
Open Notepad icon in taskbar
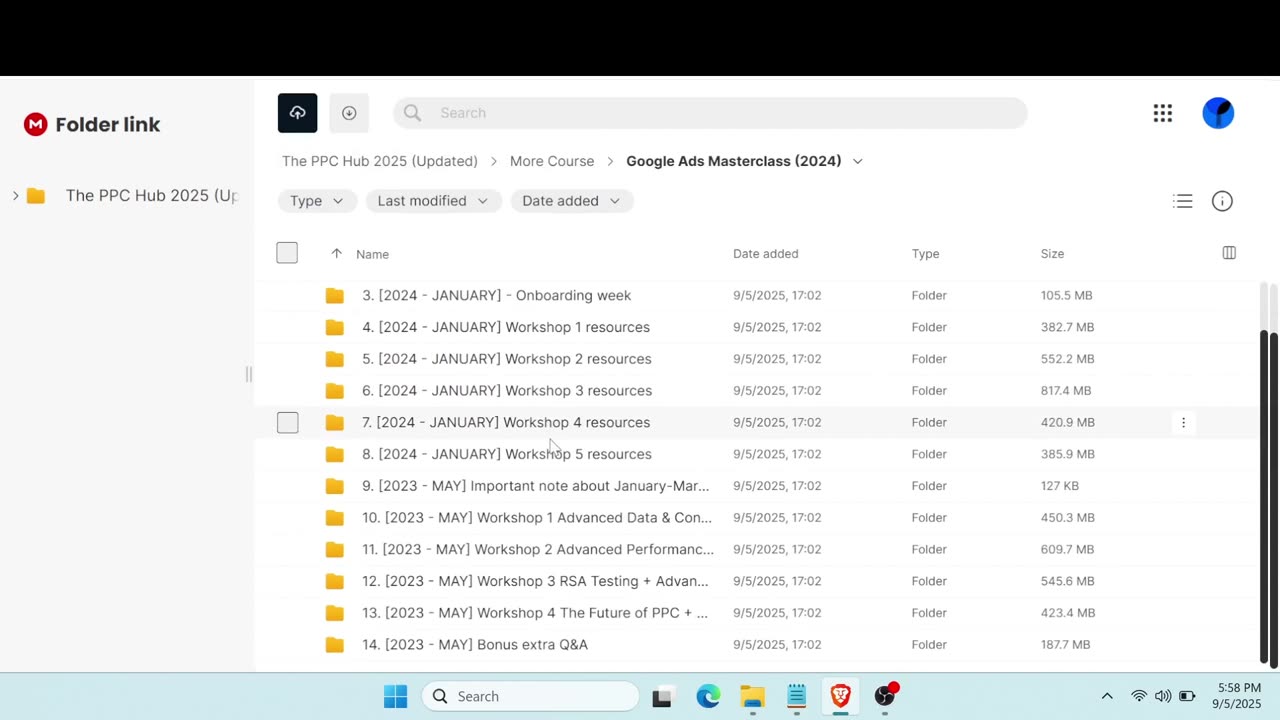(796, 696)
